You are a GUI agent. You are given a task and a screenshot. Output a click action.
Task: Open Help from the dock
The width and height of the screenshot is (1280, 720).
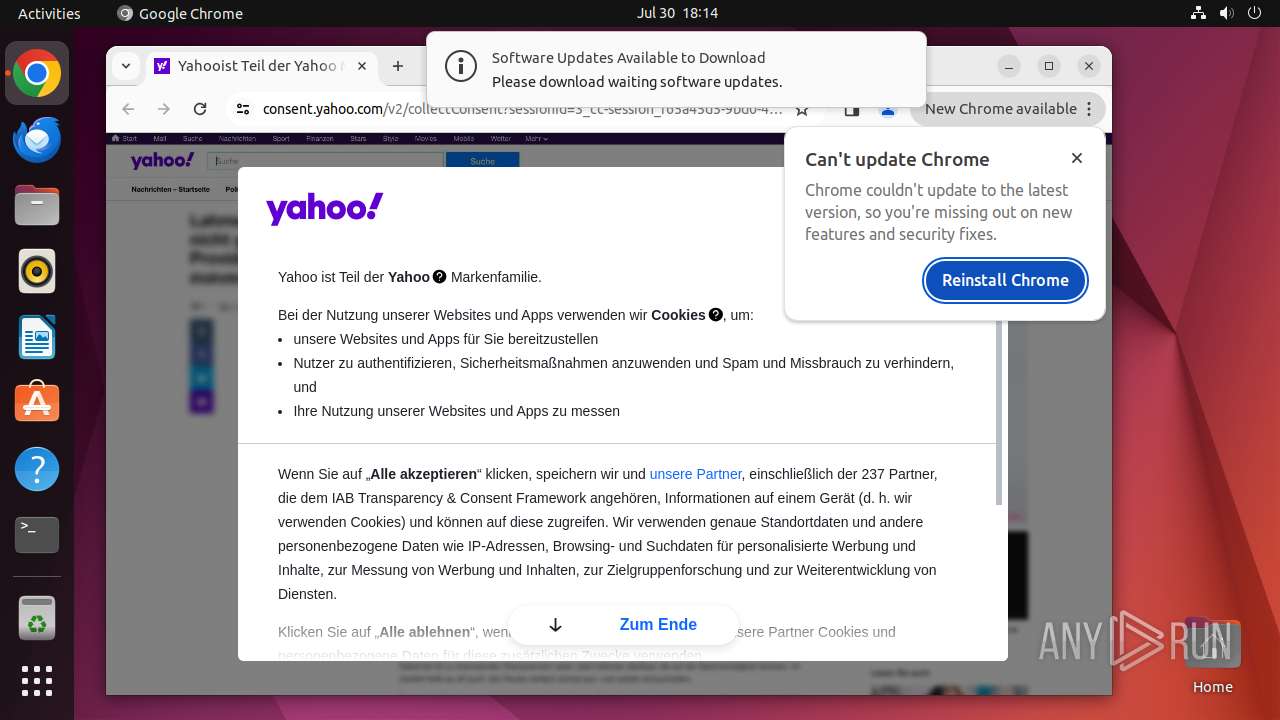[x=37, y=469]
